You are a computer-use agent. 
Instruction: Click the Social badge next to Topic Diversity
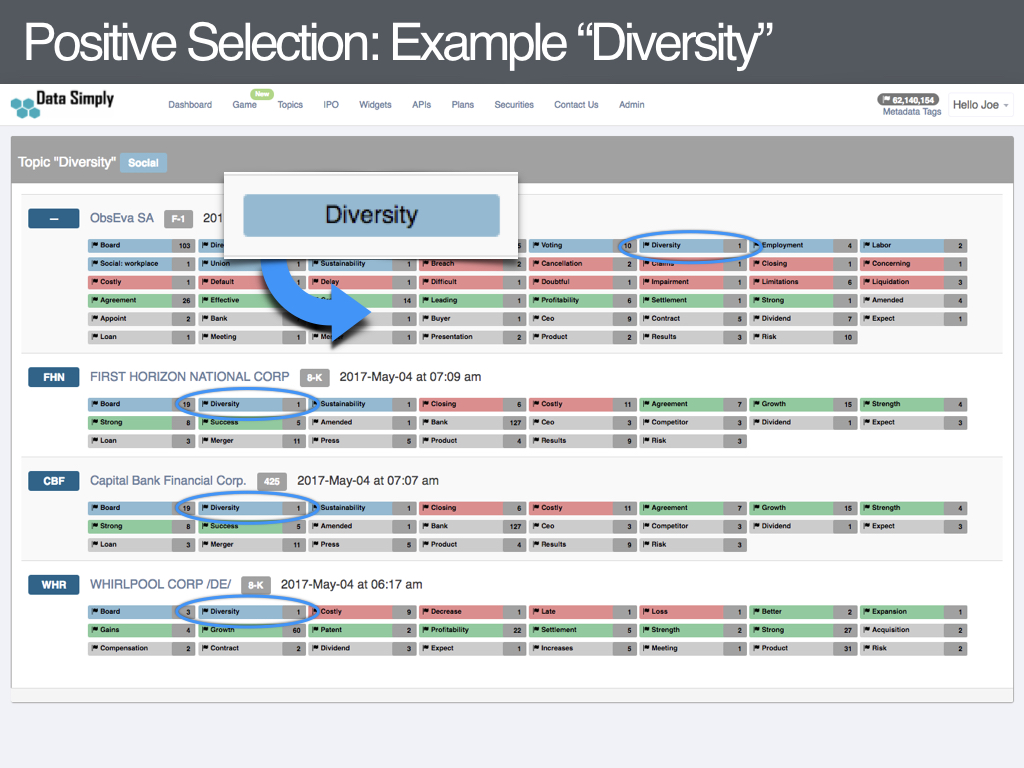[x=144, y=163]
